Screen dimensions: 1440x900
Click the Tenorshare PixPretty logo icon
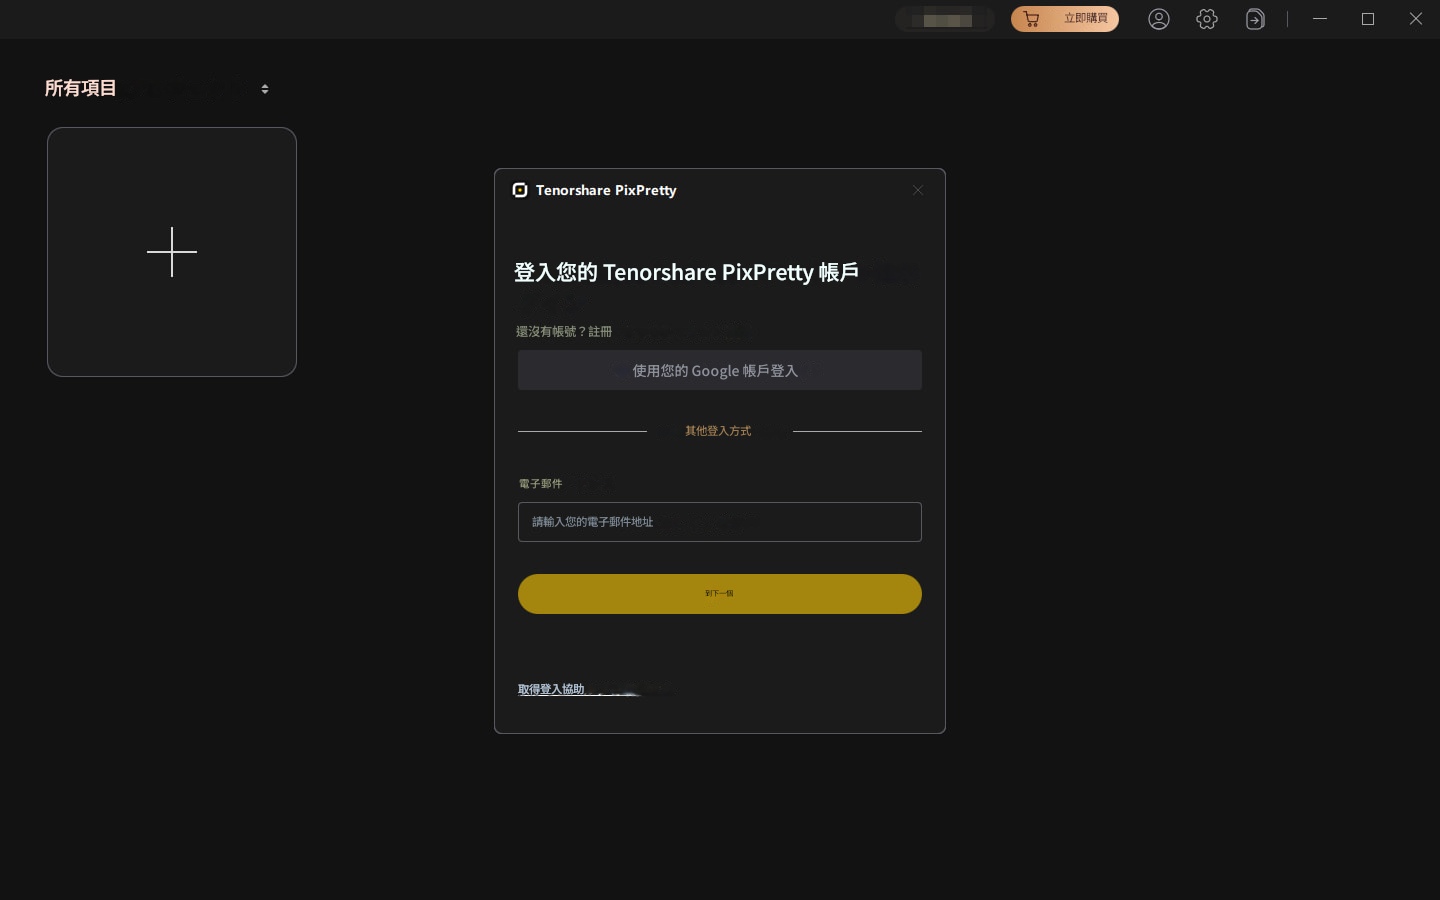pyautogui.click(x=520, y=190)
